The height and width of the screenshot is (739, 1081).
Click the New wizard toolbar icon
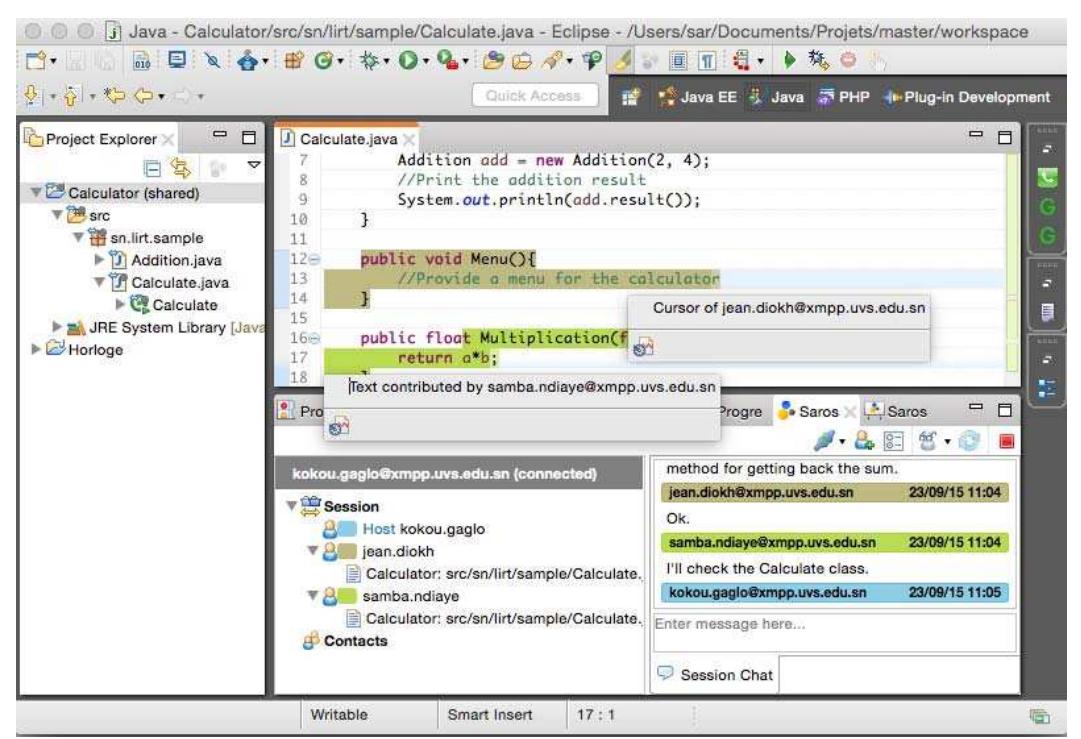pos(34,61)
